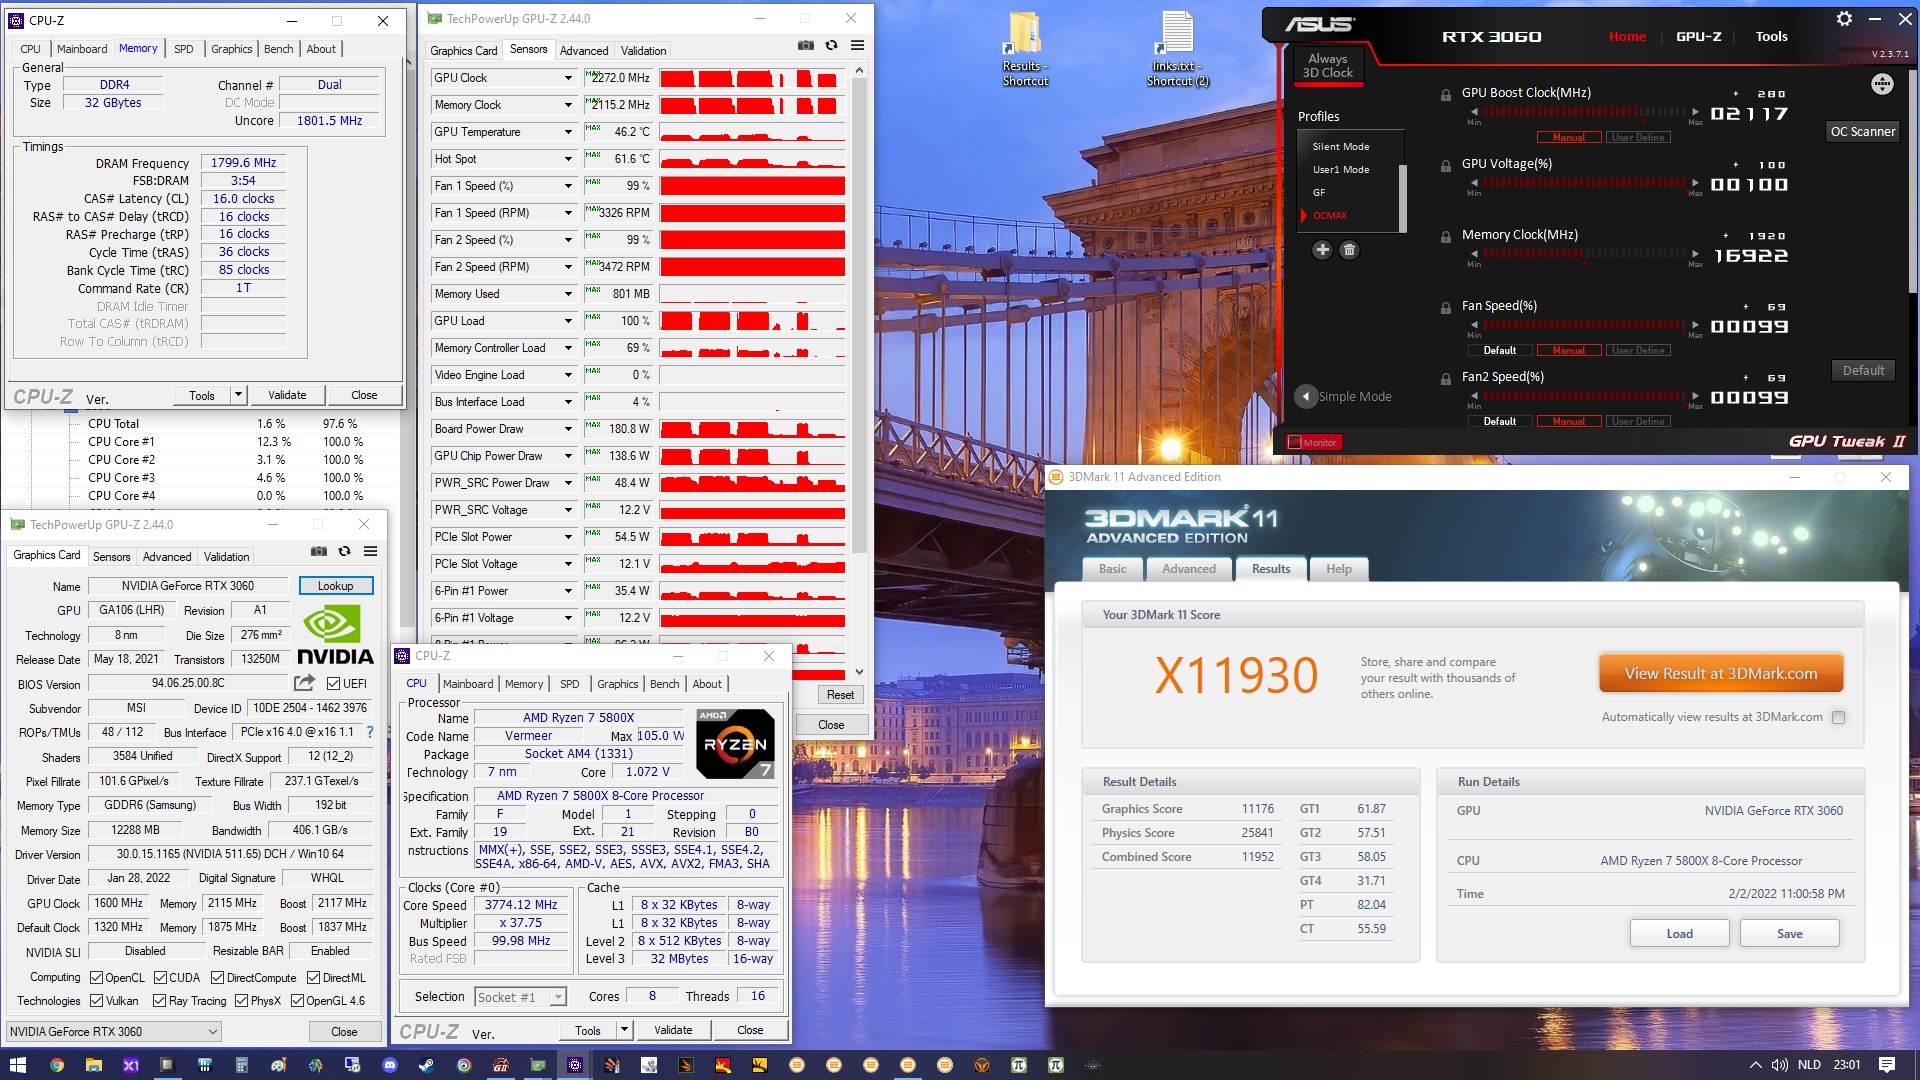Open notification center in system tray
The image size is (1920, 1080).
(x=1887, y=1065)
